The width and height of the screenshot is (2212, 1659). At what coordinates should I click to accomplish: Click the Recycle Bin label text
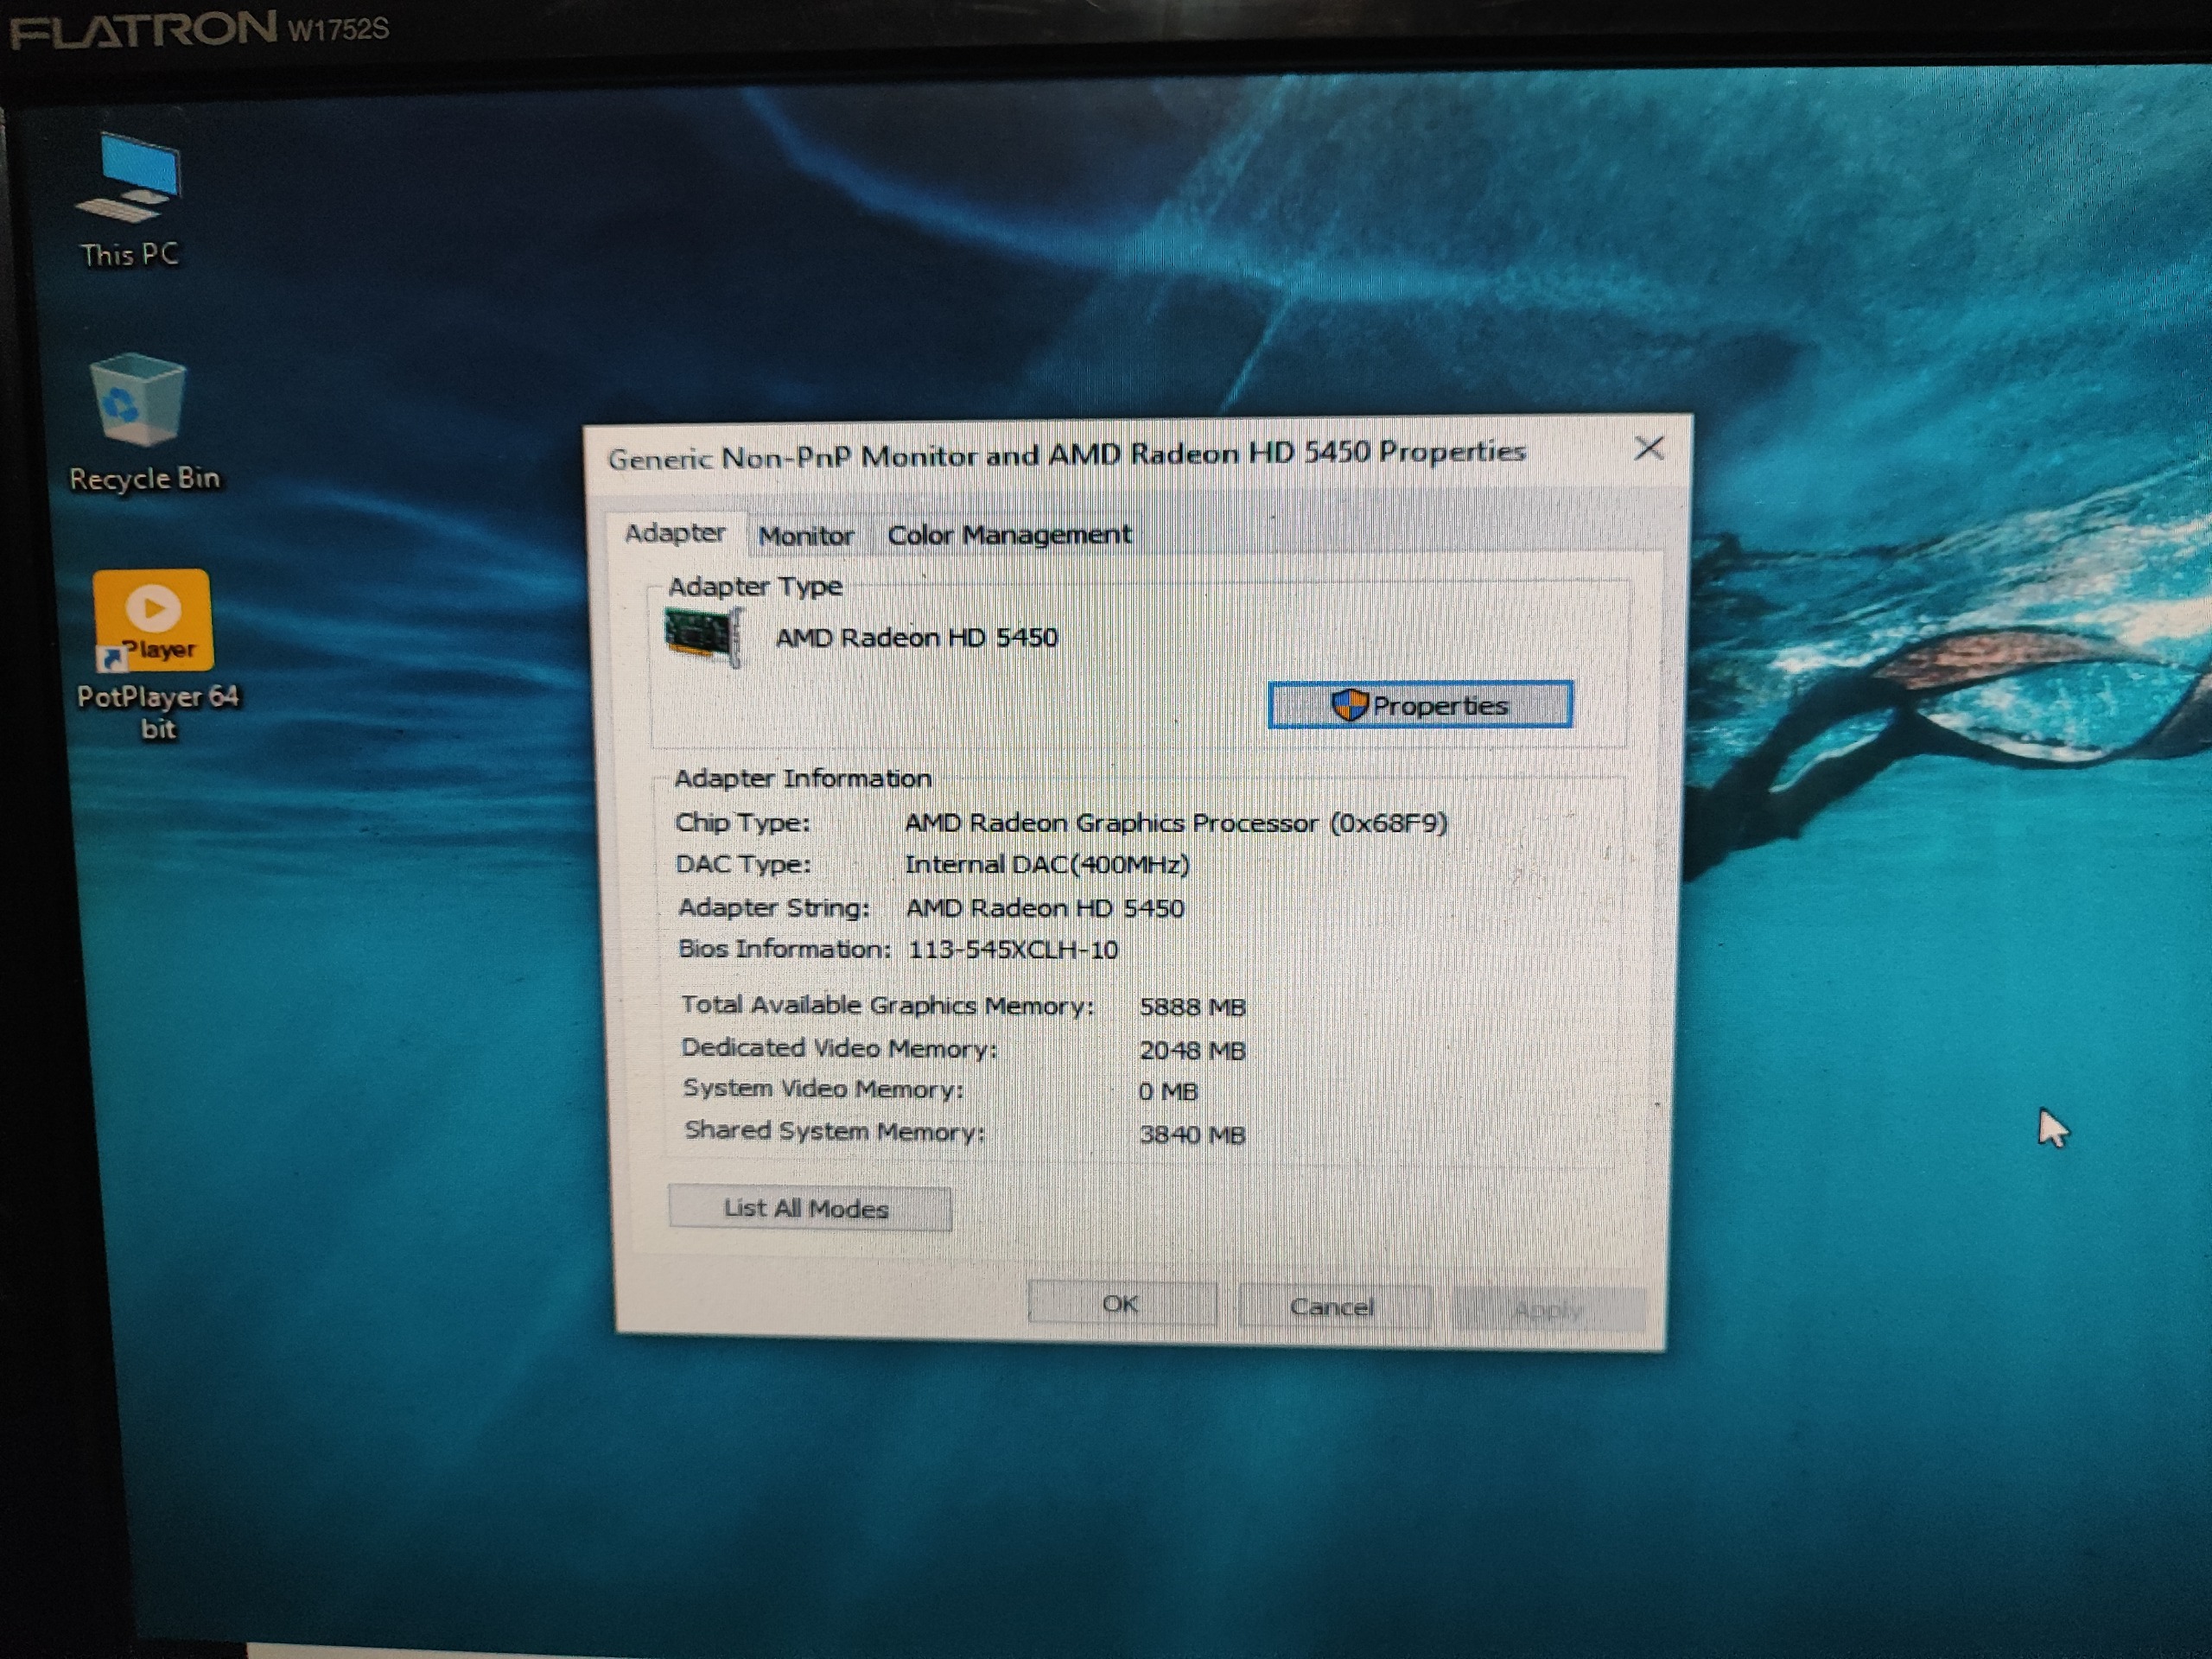pyautogui.click(x=144, y=479)
